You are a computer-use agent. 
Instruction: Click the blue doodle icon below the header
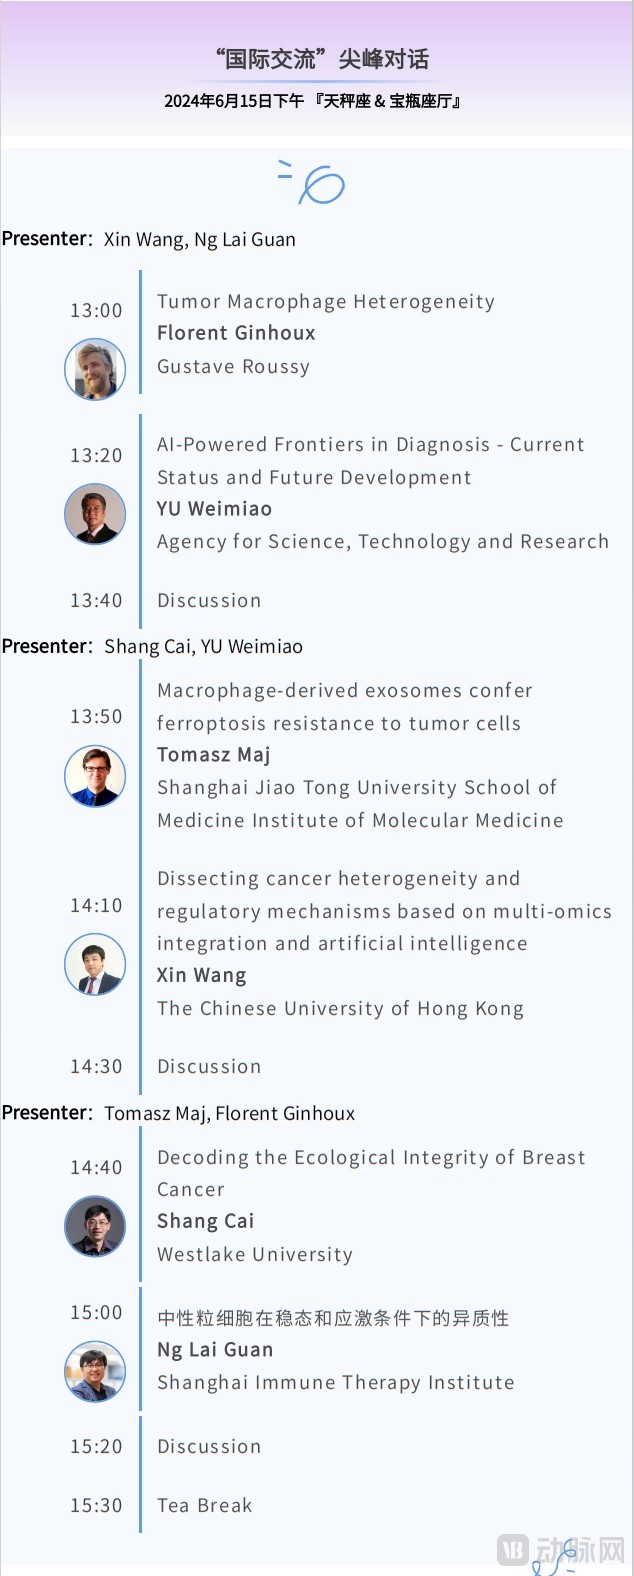pyautogui.click(x=313, y=183)
